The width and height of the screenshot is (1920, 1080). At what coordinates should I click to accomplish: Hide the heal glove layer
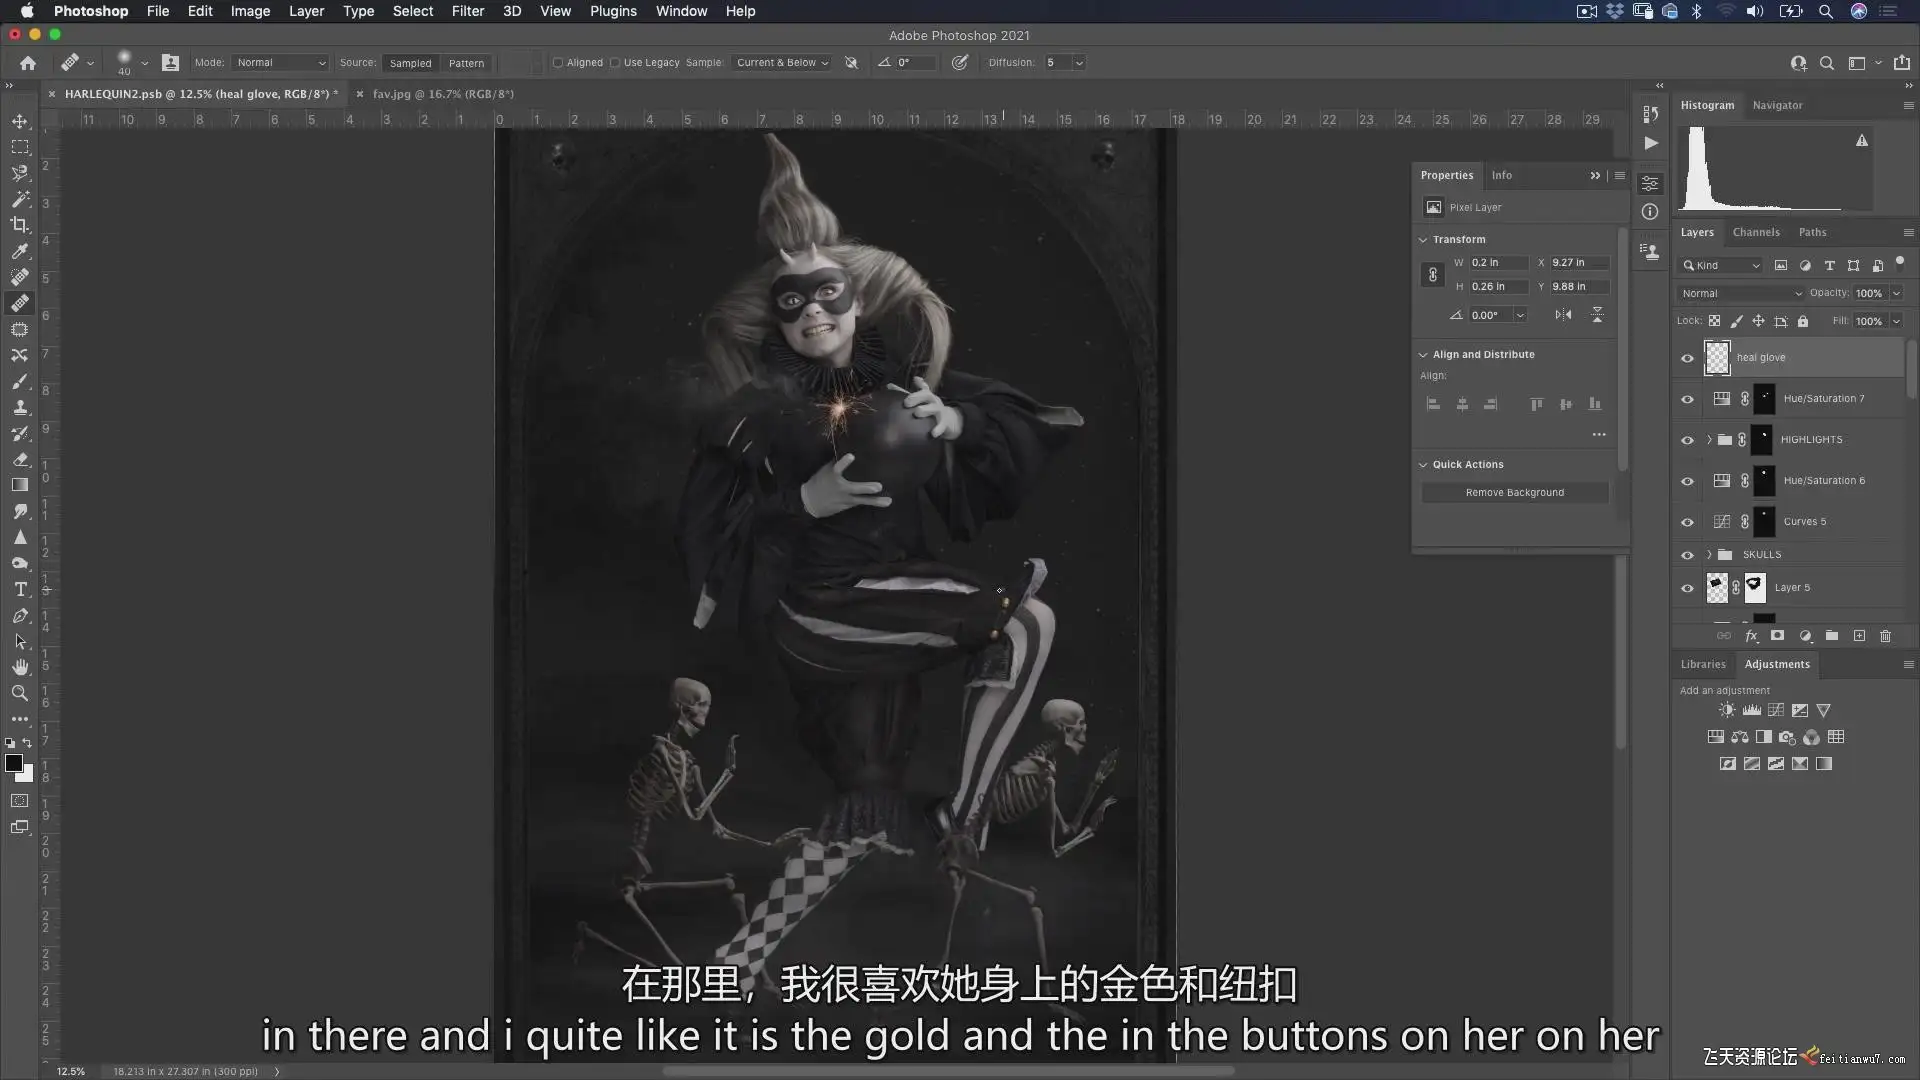tap(1688, 358)
